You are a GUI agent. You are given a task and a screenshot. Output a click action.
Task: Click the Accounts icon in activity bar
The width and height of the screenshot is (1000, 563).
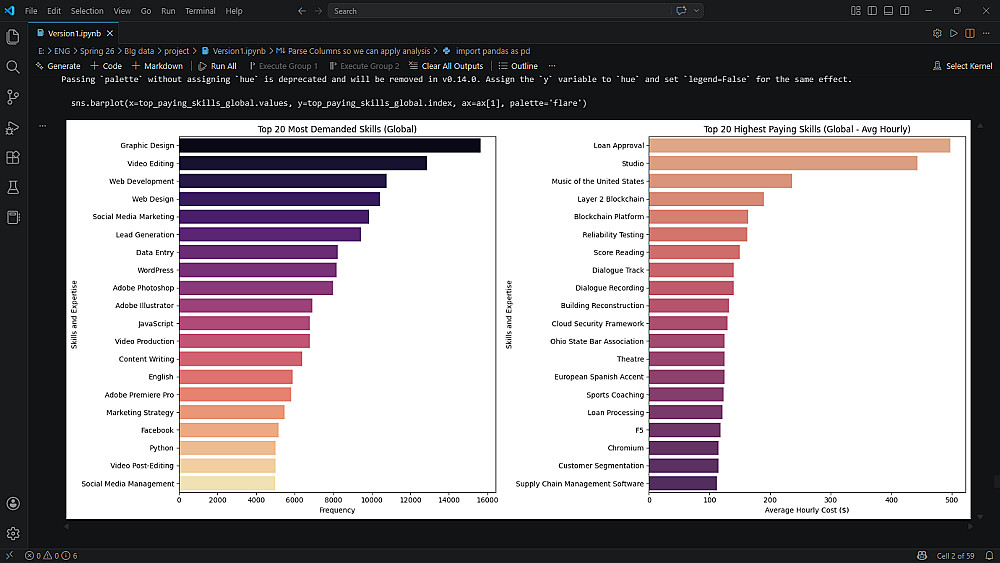click(13, 503)
